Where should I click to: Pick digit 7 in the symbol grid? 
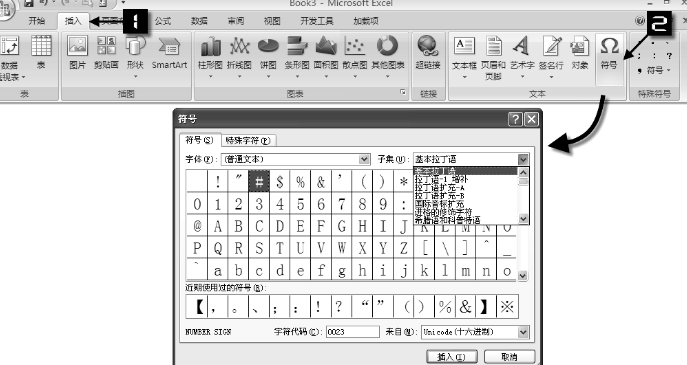(x=342, y=204)
